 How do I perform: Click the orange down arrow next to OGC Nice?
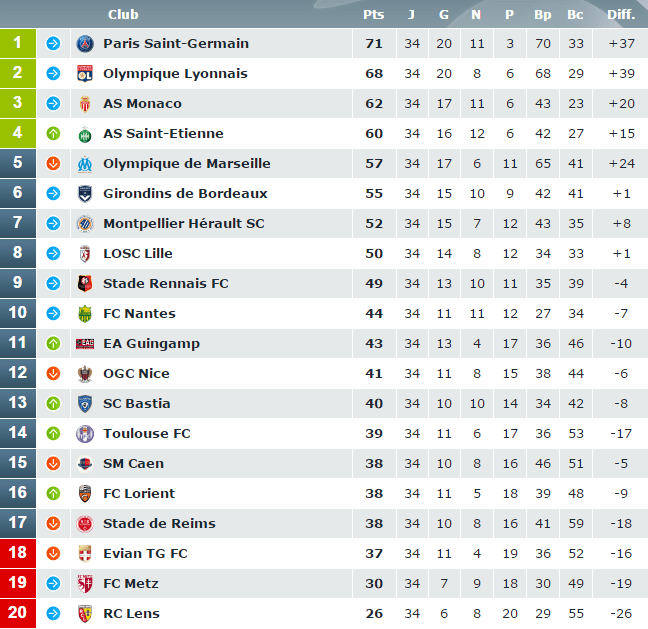(53, 374)
